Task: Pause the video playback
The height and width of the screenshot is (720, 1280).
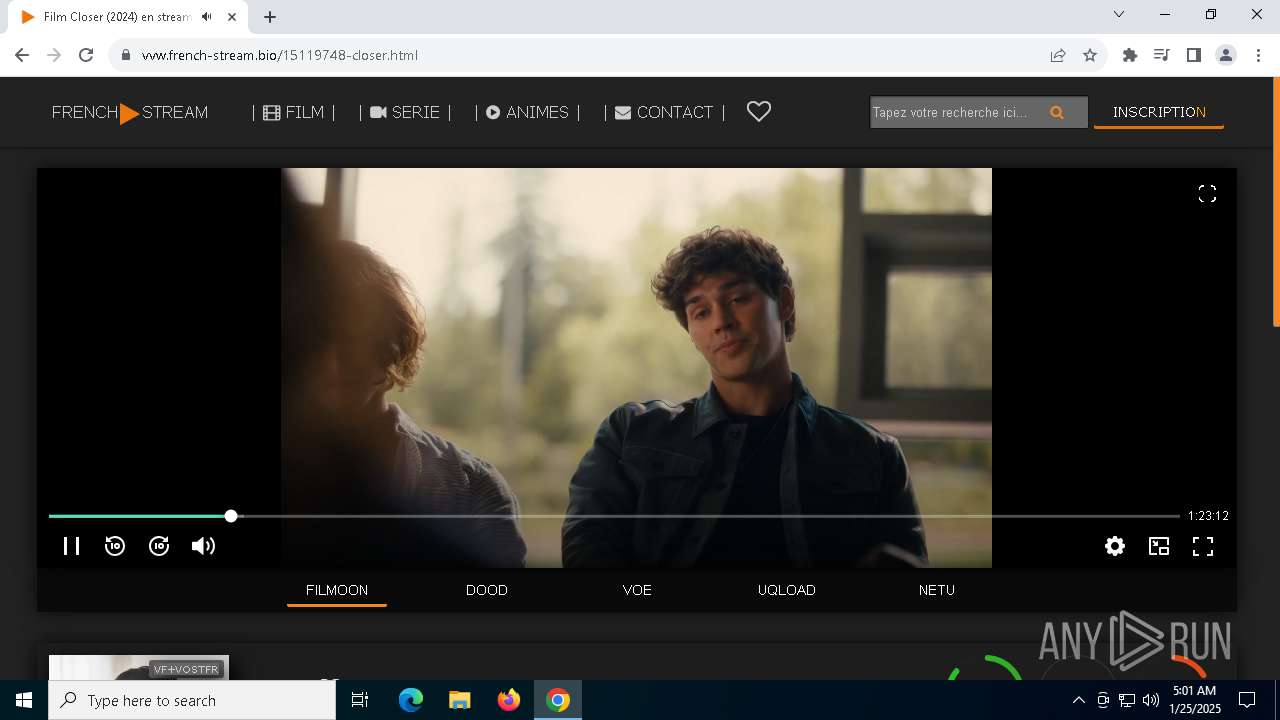Action: (71, 546)
